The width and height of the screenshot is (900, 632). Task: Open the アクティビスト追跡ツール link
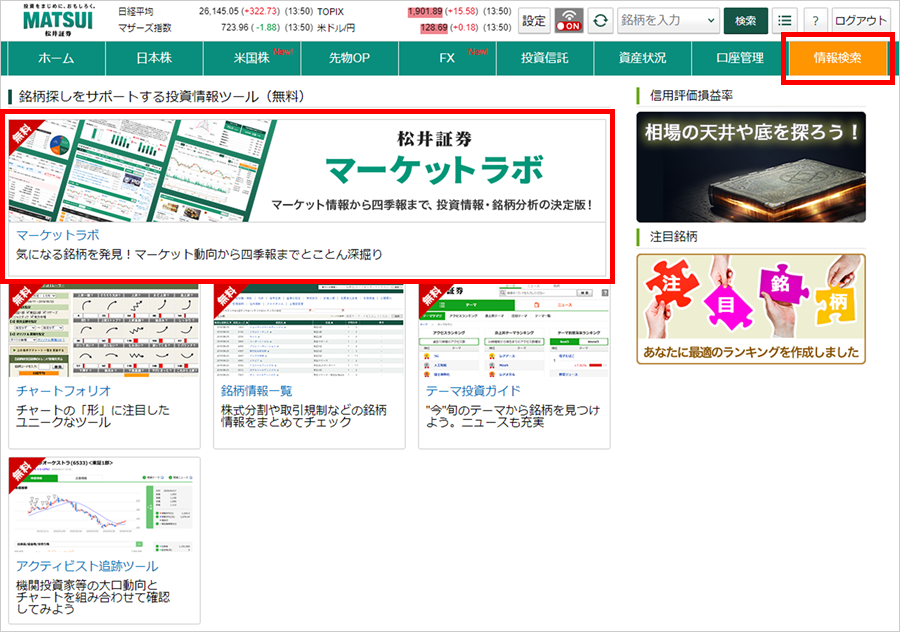click(x=87, y=566)
